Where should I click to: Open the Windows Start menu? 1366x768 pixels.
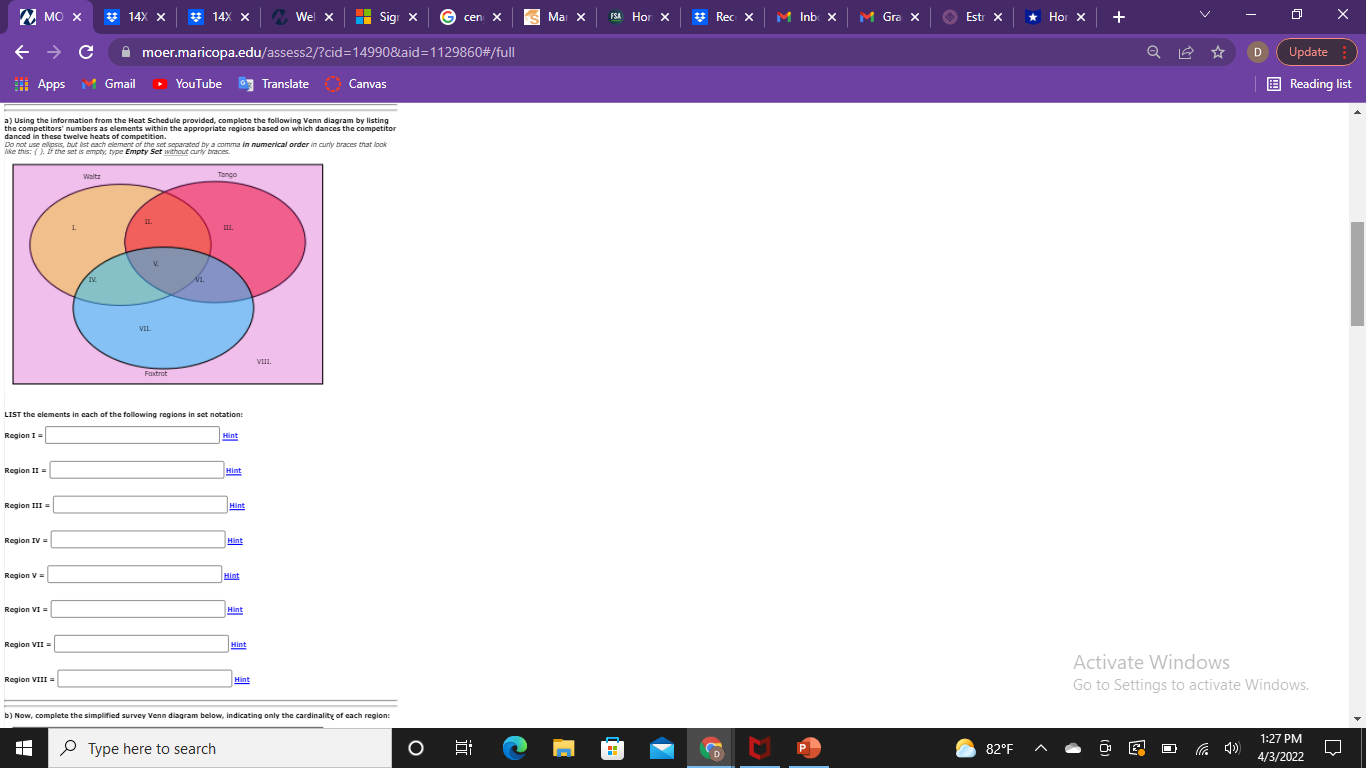24,748
